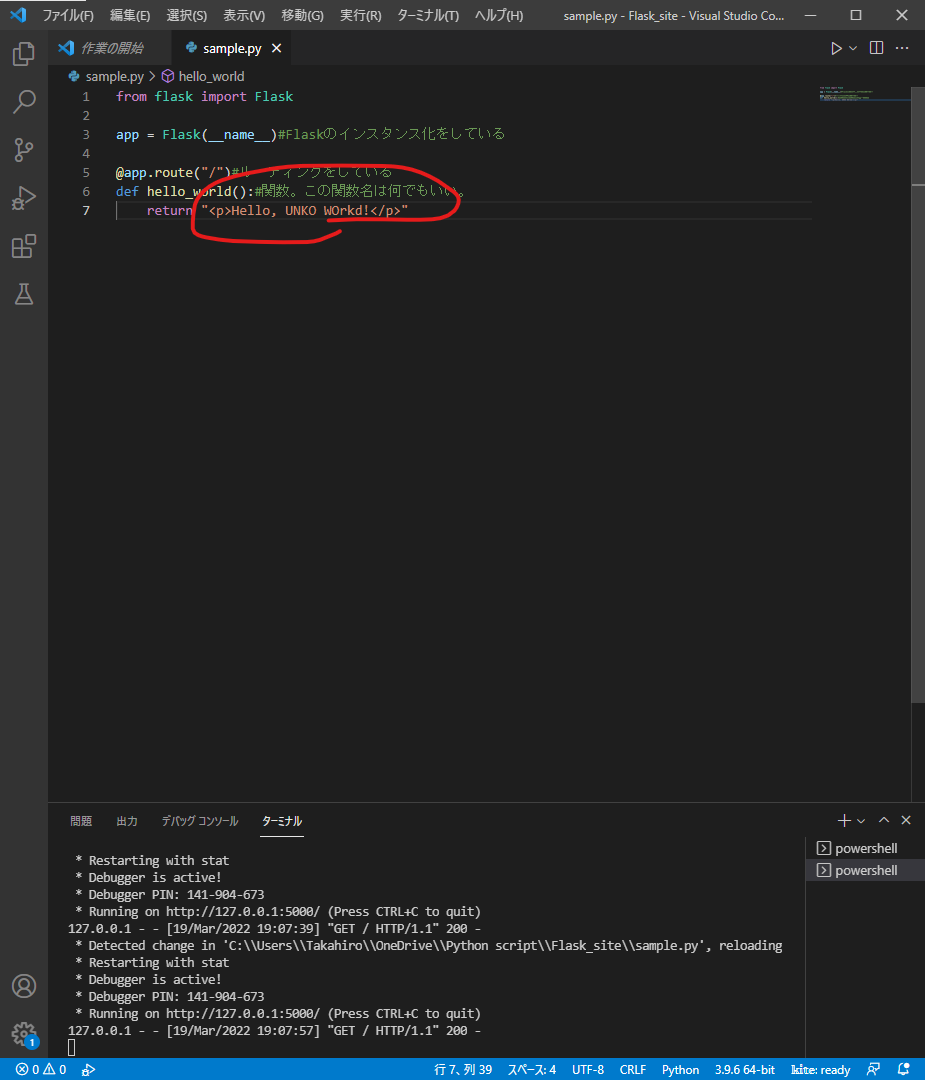
Task: Click the Accounts icon in activity bar
Action: point(24,986)
